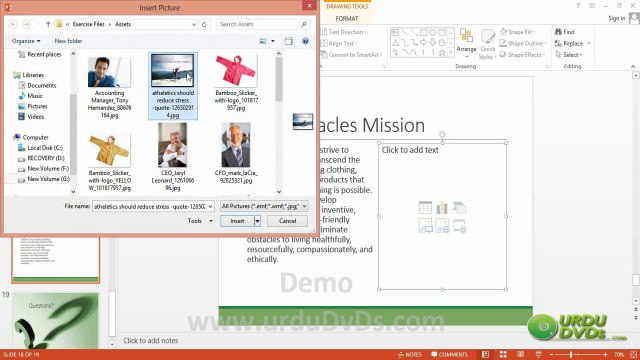Click slide 19 Questions thumbnail
Viewport: 640px width, 360px height.
click(x=55, y=320)
